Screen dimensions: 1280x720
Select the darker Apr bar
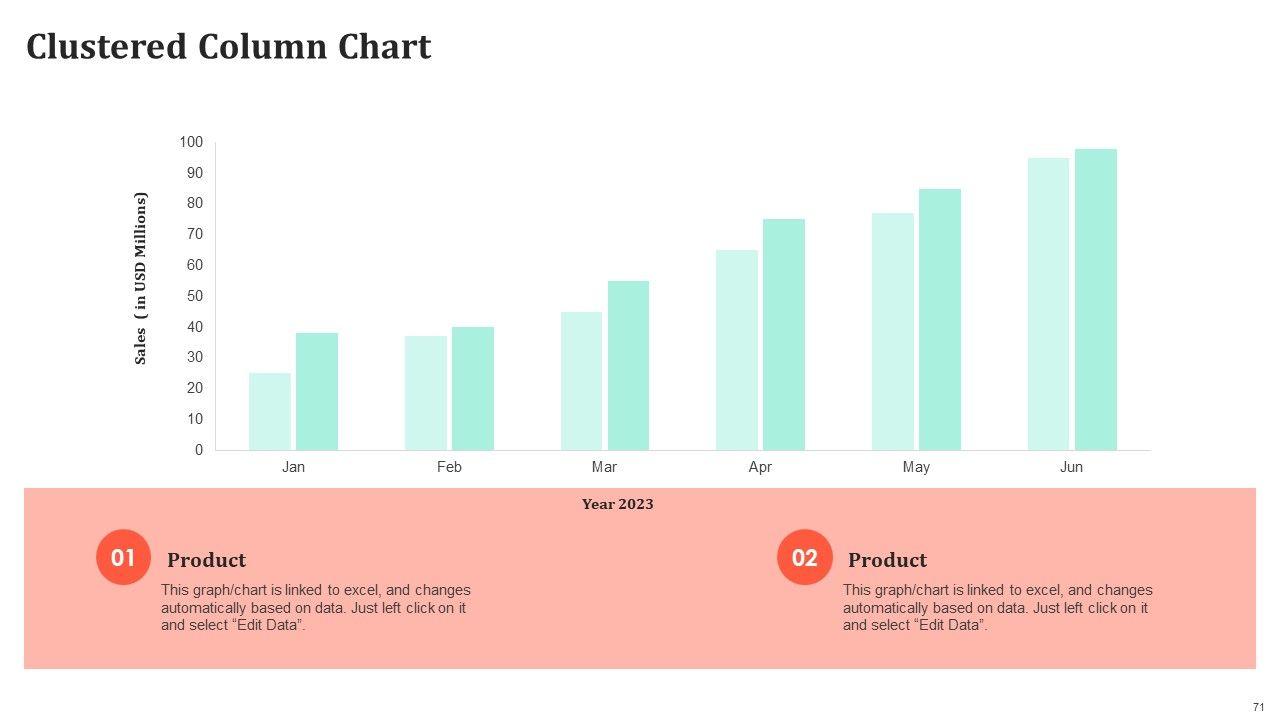[784, 335]
